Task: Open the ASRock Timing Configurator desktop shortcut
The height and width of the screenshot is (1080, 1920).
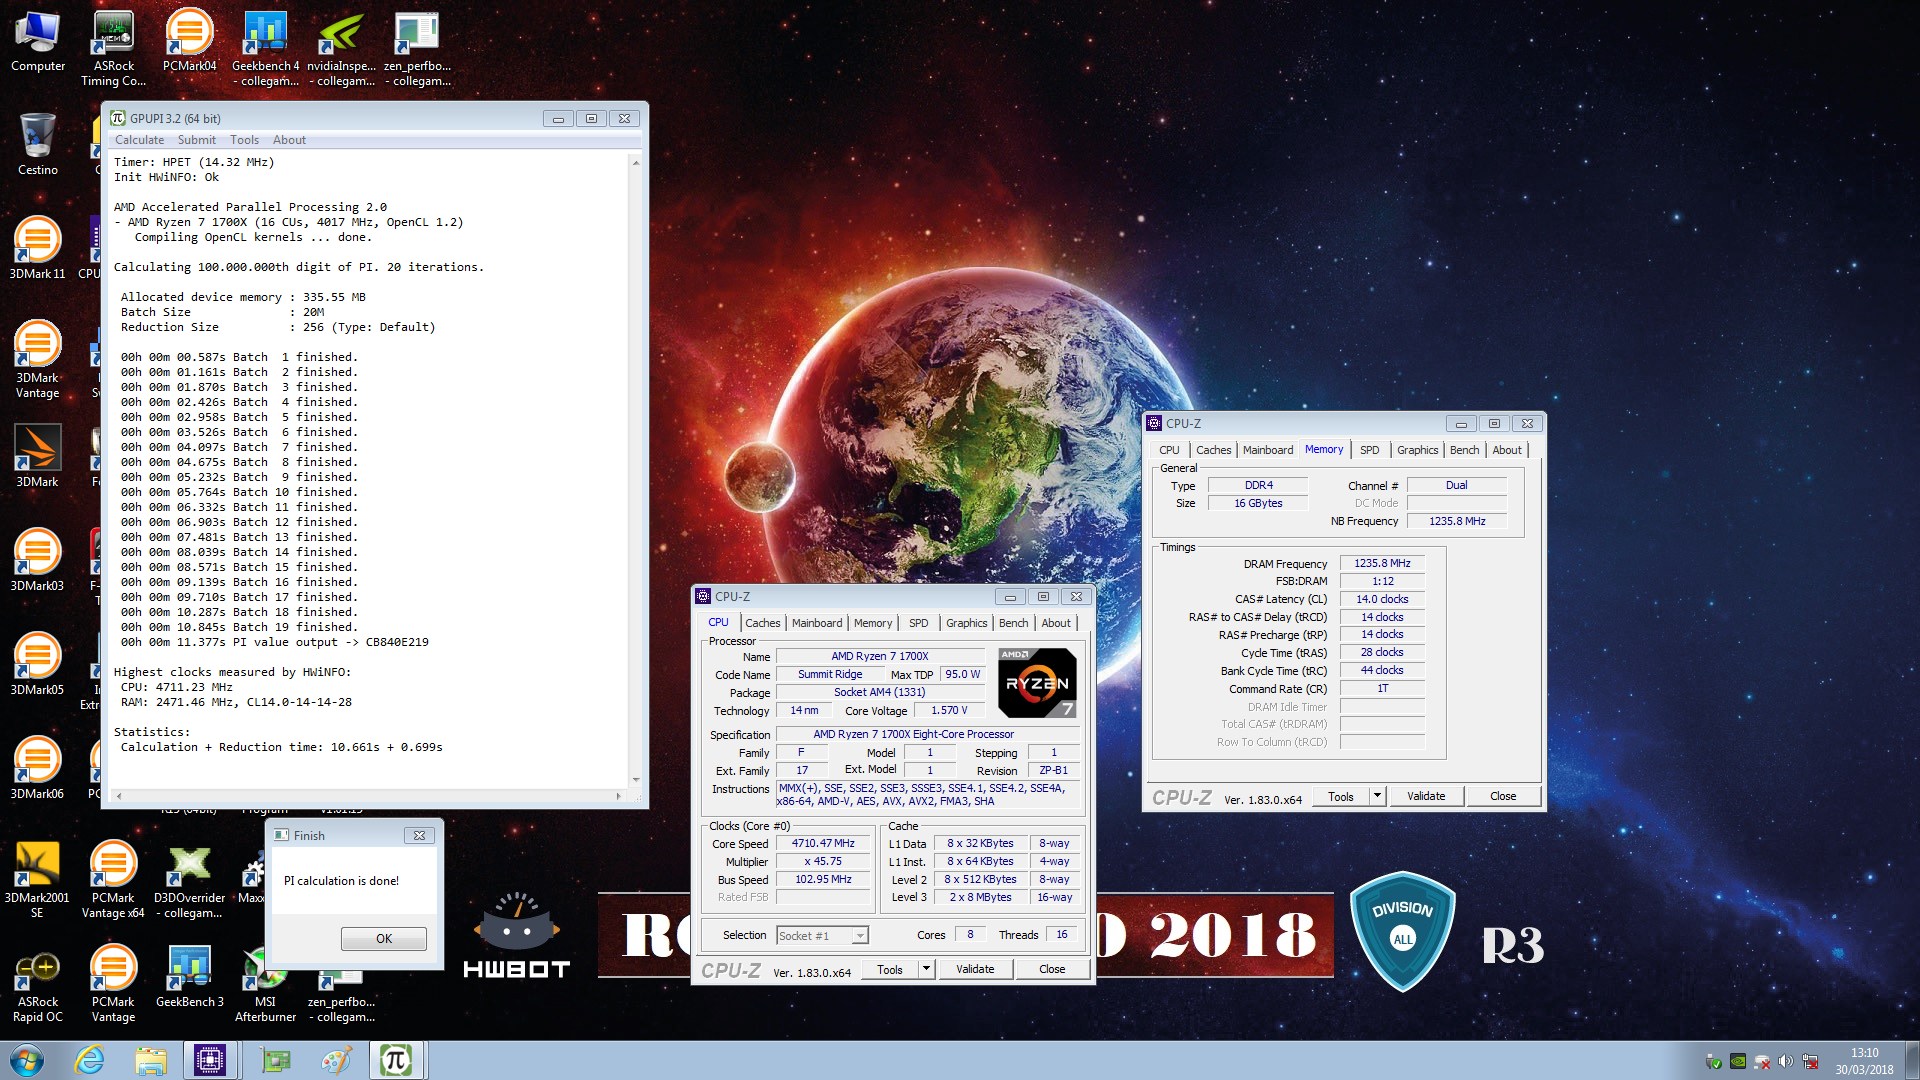Action: pyautogui.click(x=114, y=47)
